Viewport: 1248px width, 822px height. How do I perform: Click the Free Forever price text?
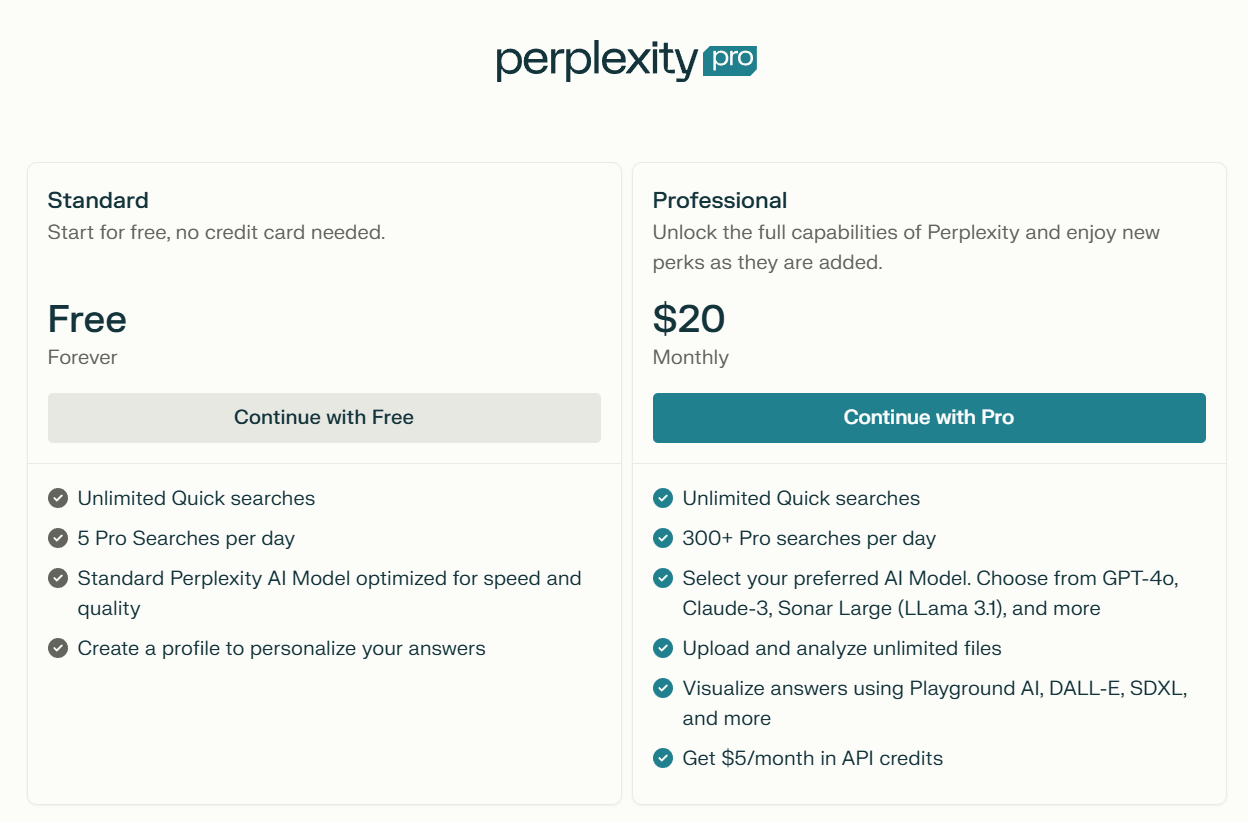tap(87, 320)
